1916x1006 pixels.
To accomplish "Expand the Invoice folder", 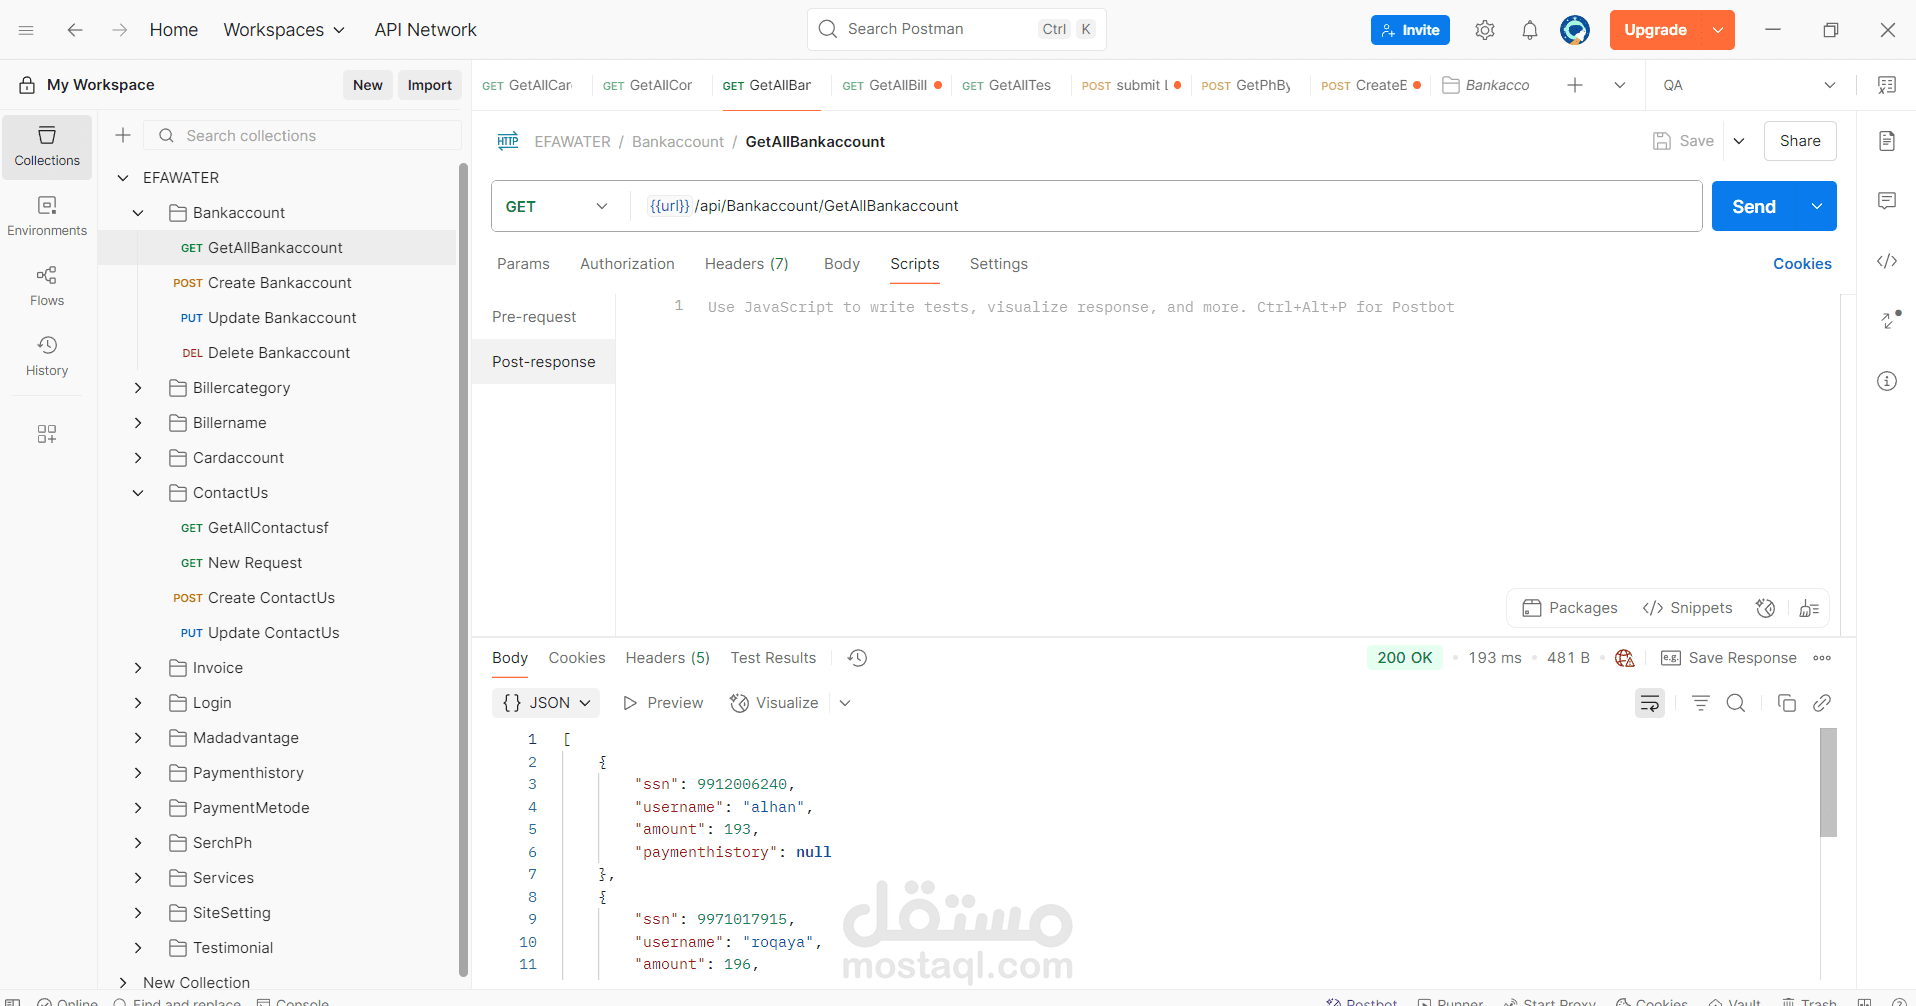I will (138, 668).
